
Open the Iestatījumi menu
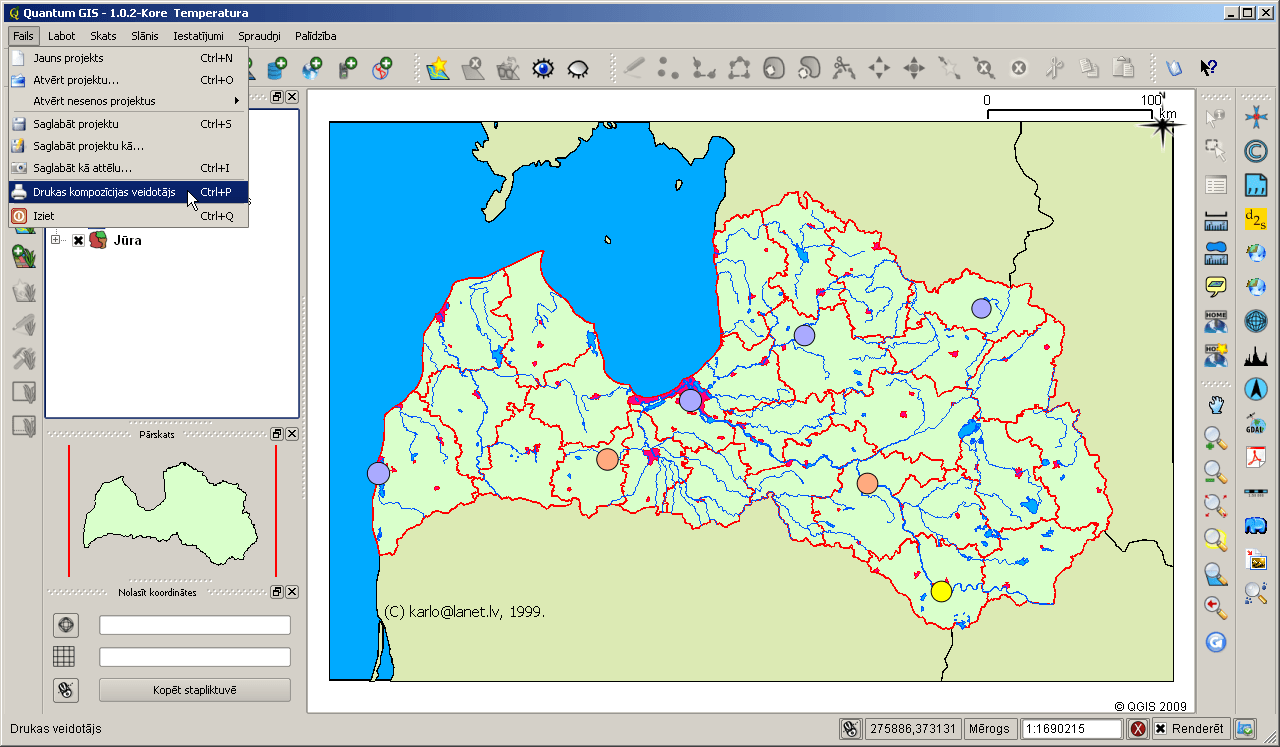point(198,36)
